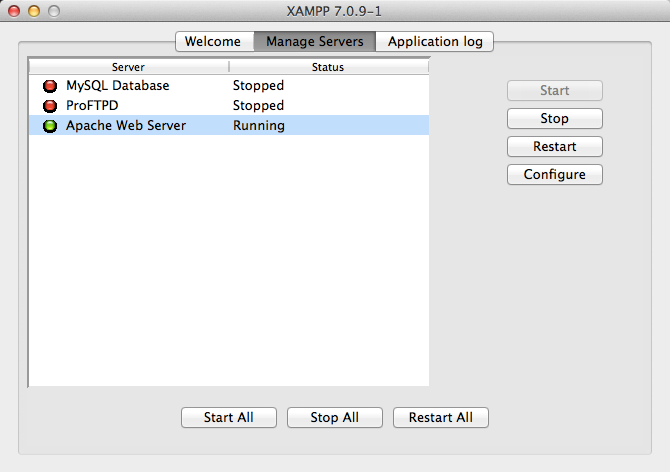Screen dimensions: 670x472
Task: Sort by the Server column header
Action: tap(129, 67)
